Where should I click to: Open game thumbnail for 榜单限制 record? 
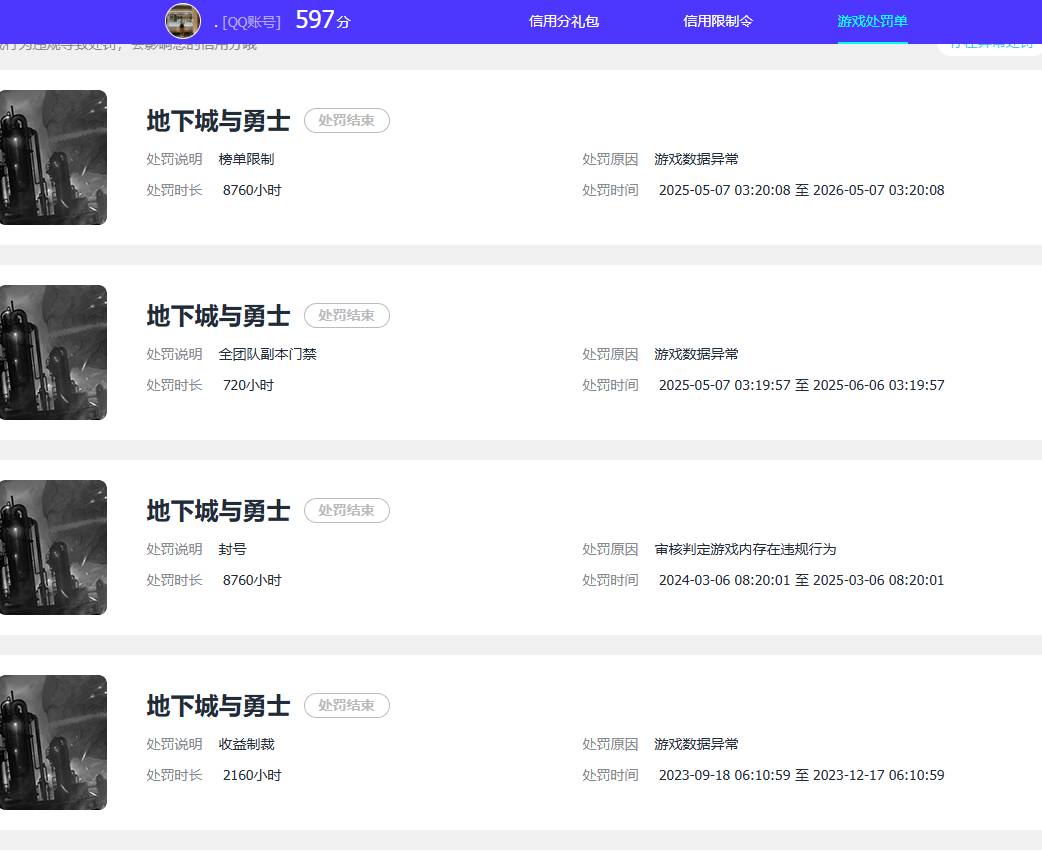click(53, 158)
